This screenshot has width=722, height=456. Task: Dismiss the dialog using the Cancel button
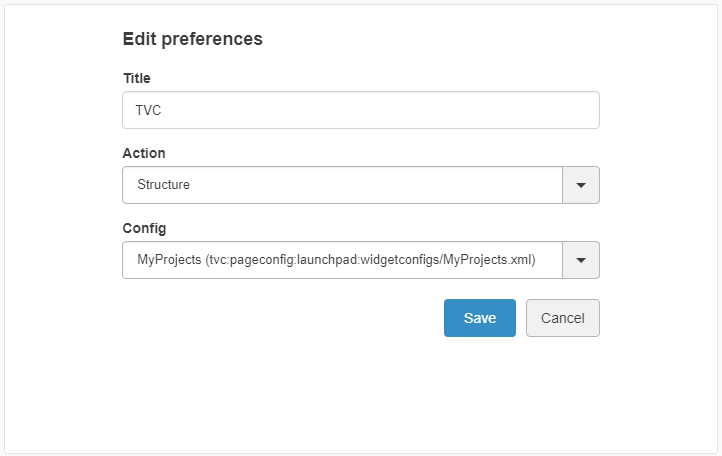562,318
